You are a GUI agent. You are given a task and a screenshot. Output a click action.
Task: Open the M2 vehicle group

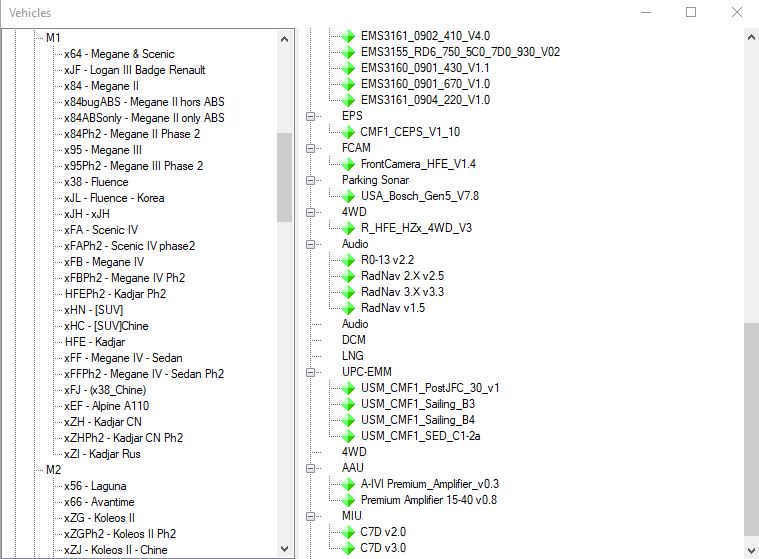(54, 470)
